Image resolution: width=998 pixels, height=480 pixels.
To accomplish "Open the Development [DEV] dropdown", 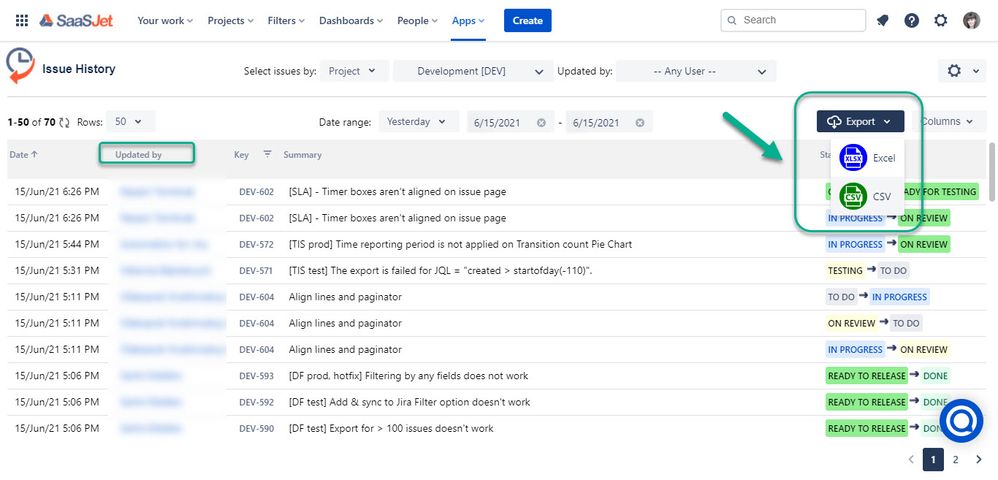I will point(473,71).
